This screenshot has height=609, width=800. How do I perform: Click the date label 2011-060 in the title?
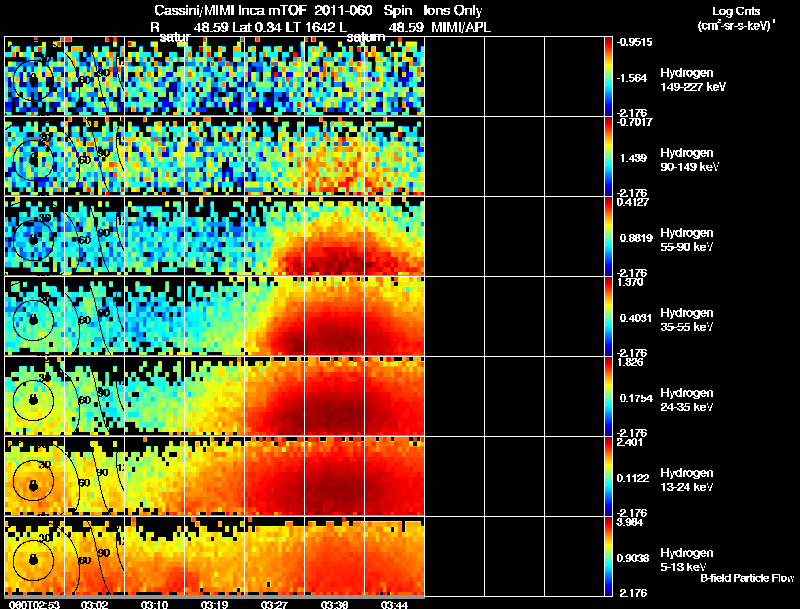pos(343,11)
